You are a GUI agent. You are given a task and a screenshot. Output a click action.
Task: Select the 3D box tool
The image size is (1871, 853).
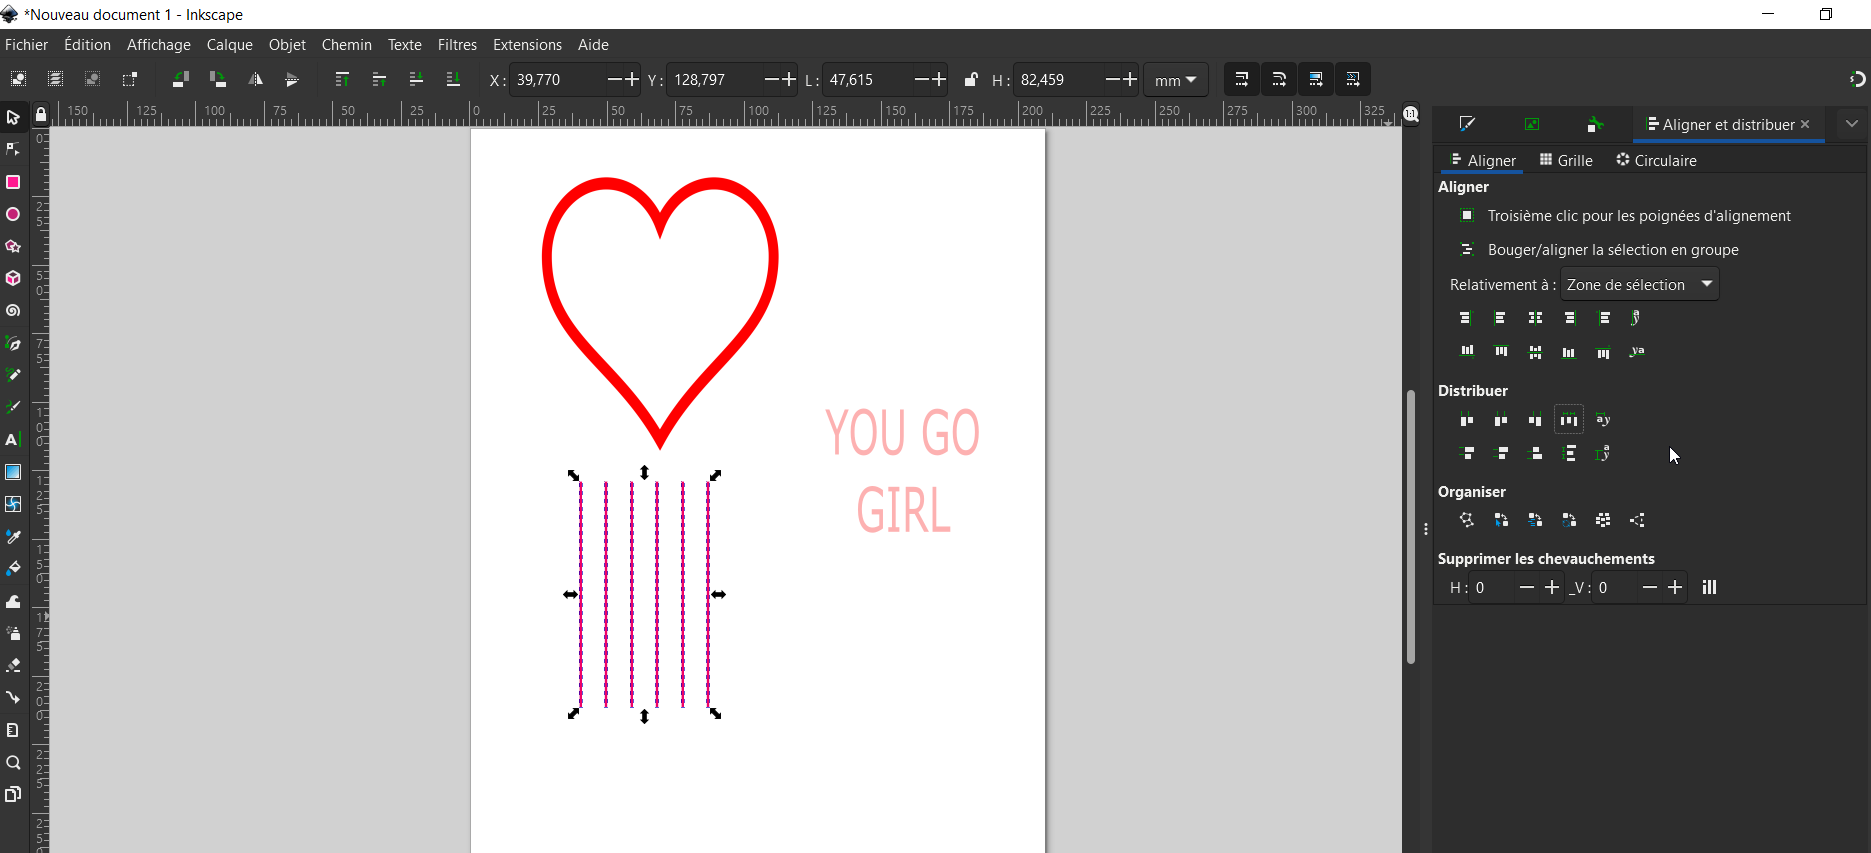13,278
